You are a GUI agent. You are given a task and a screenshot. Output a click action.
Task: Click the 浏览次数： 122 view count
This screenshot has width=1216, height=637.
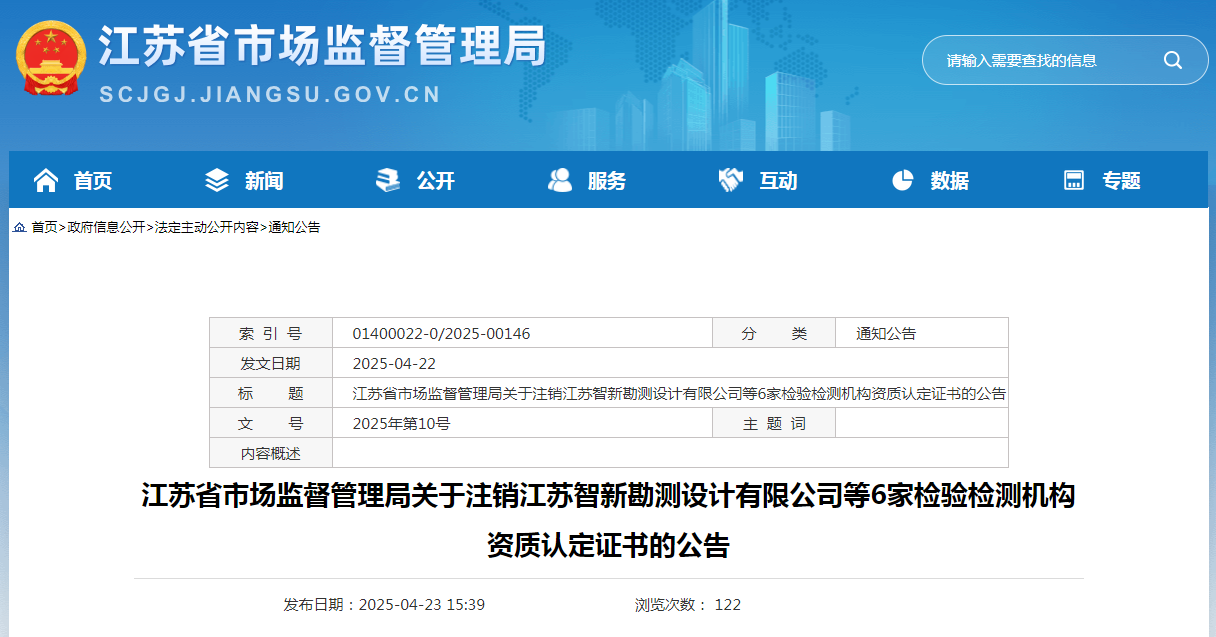click(688, 605)
